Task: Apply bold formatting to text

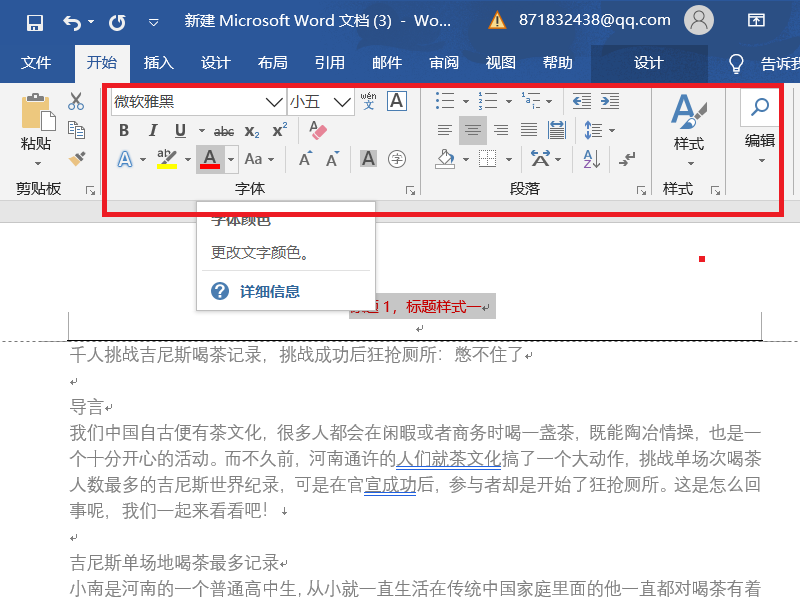Action: click(x=122, y=130)
